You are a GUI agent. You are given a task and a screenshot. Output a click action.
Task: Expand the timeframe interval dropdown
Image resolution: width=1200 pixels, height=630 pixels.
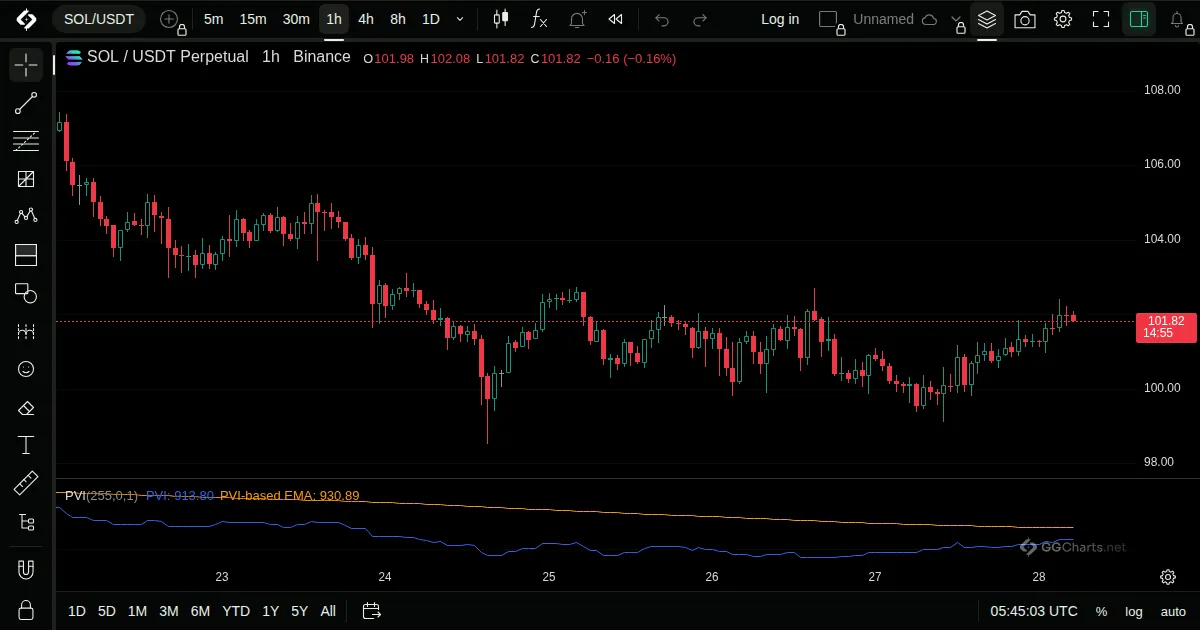tap(460, 19)
